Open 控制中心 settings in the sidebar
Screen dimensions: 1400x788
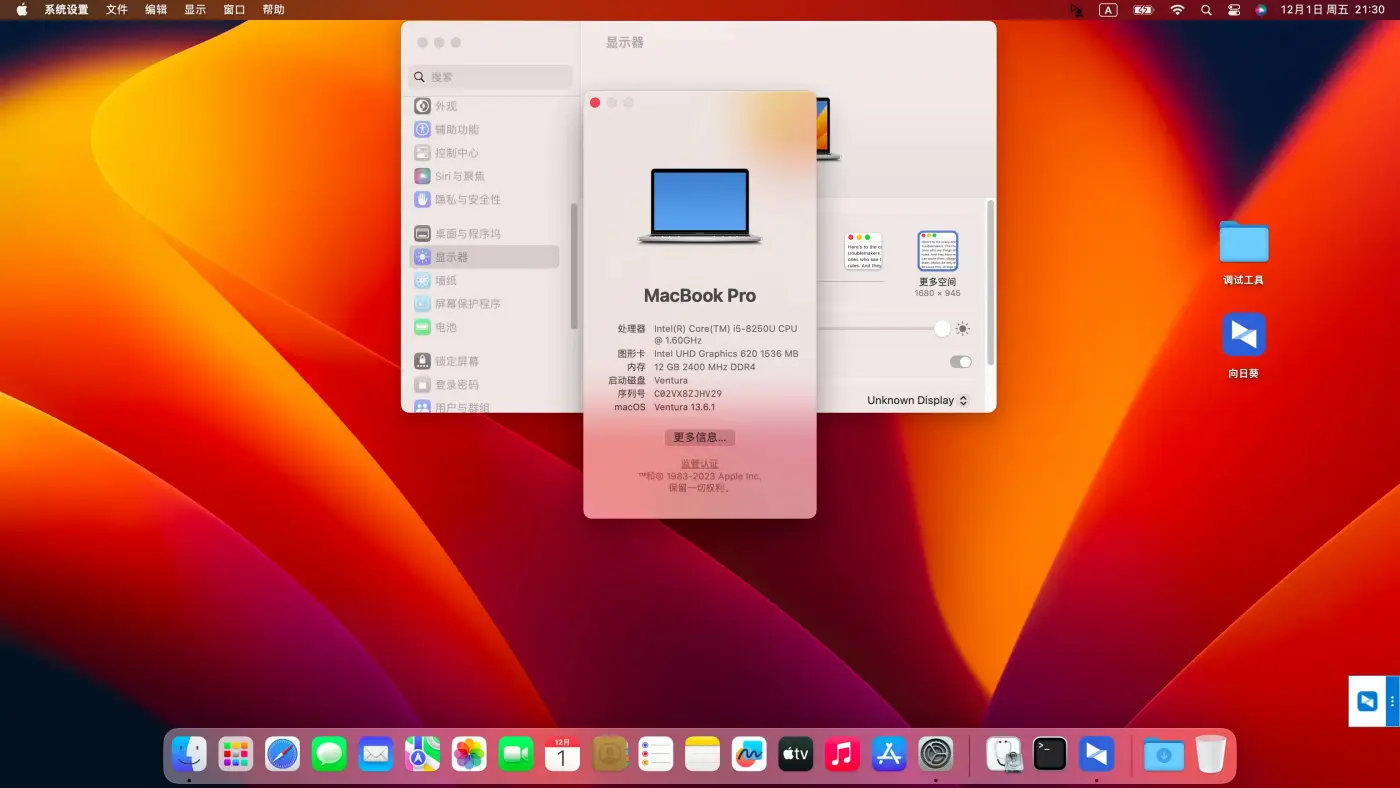456,152
